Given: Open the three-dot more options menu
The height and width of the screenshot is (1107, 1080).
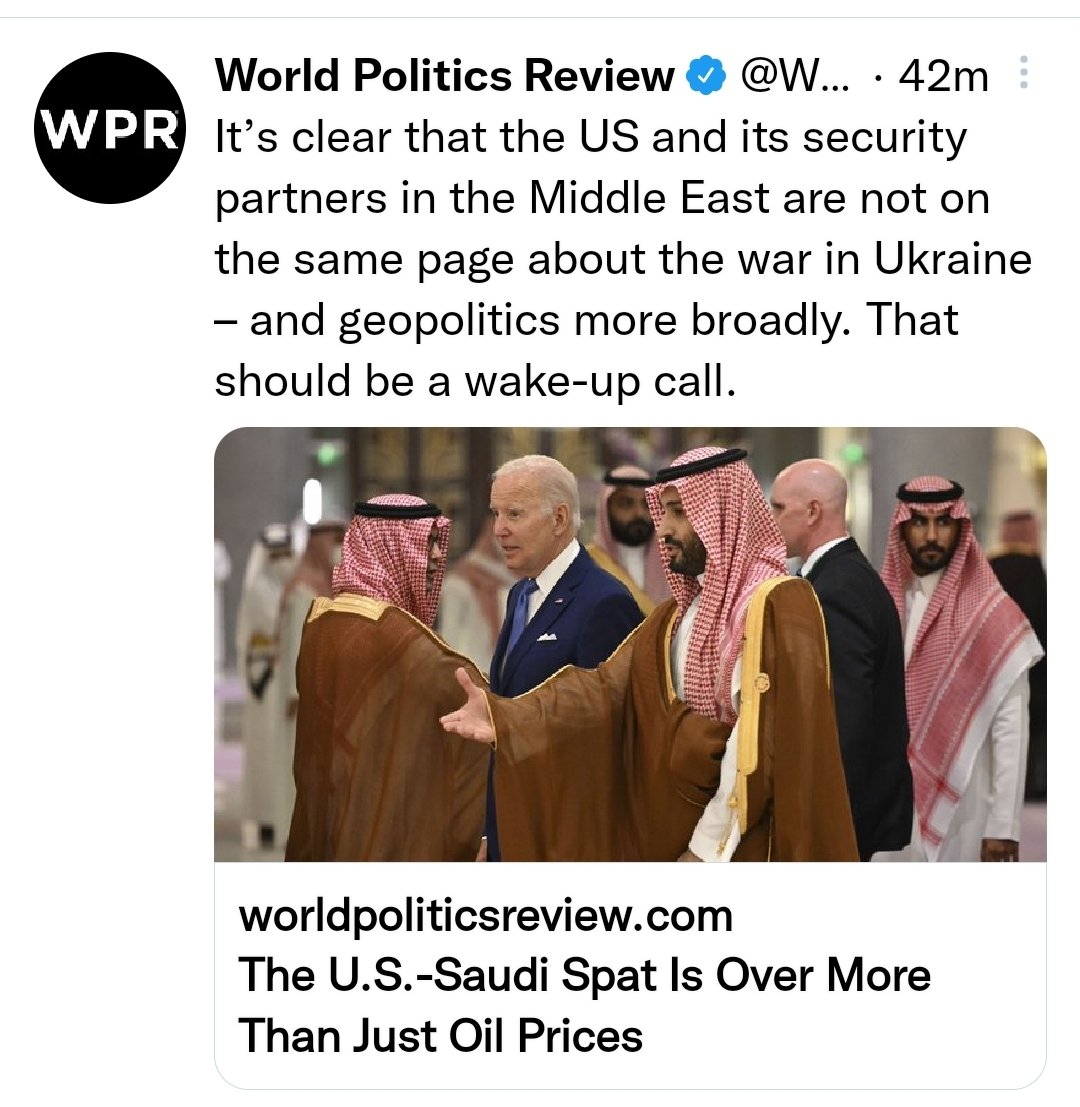Looking at the screenshot, I should pos(1024,72).
